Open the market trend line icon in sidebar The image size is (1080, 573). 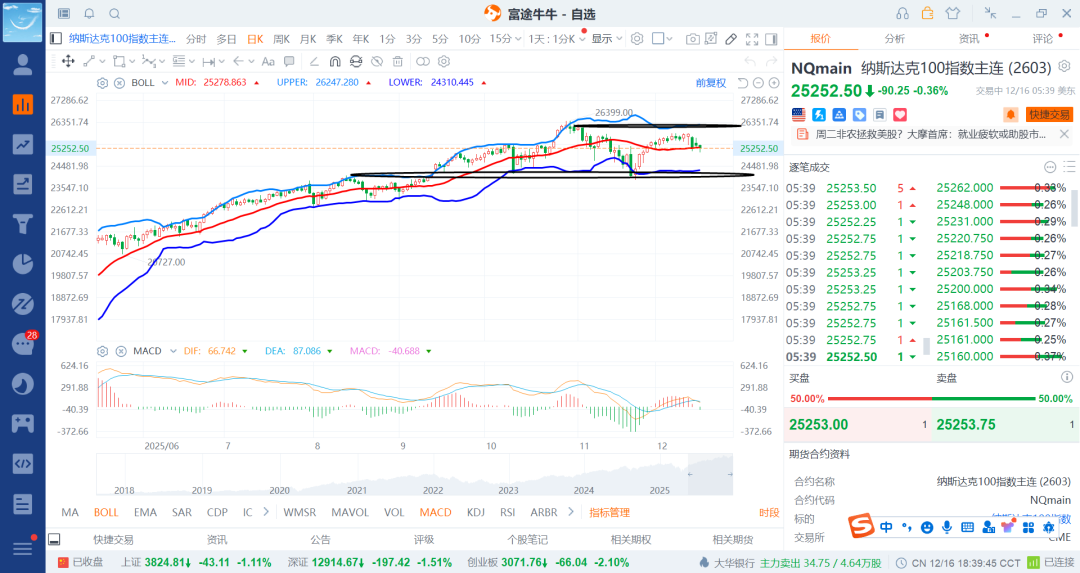pyautogui.click(x=23, y=145)
